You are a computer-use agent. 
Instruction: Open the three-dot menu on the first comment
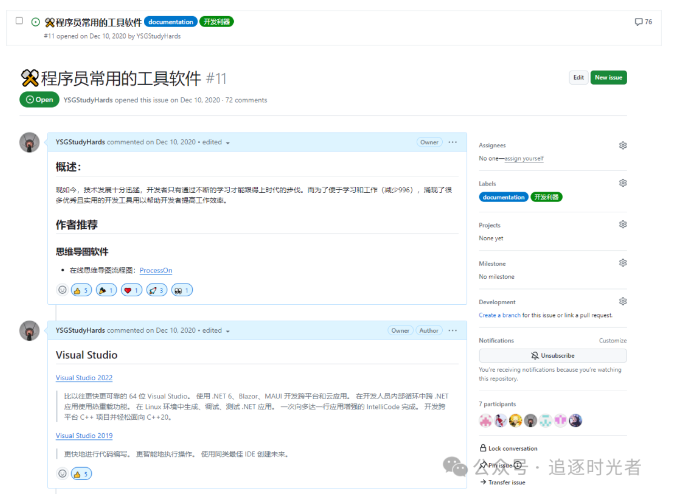coord(453,142)
